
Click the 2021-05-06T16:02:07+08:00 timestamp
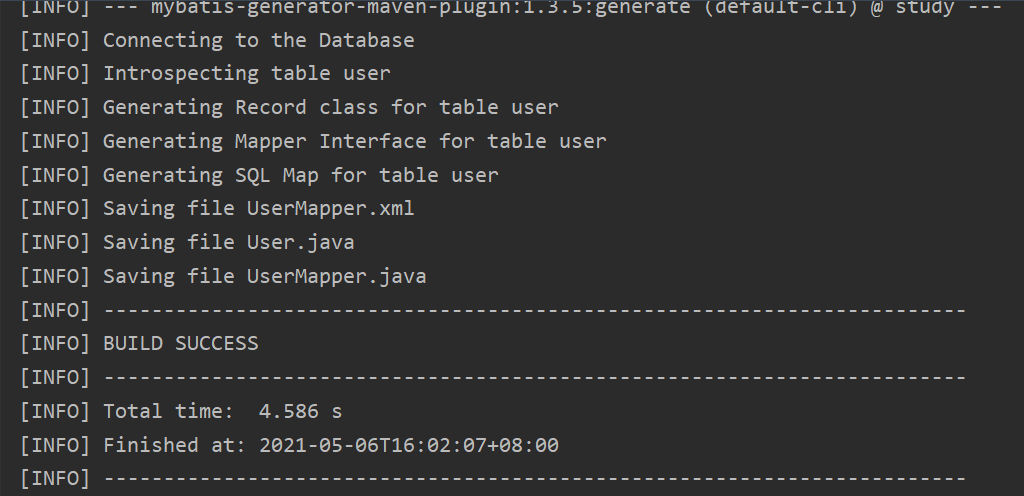[x=409, y=445]
